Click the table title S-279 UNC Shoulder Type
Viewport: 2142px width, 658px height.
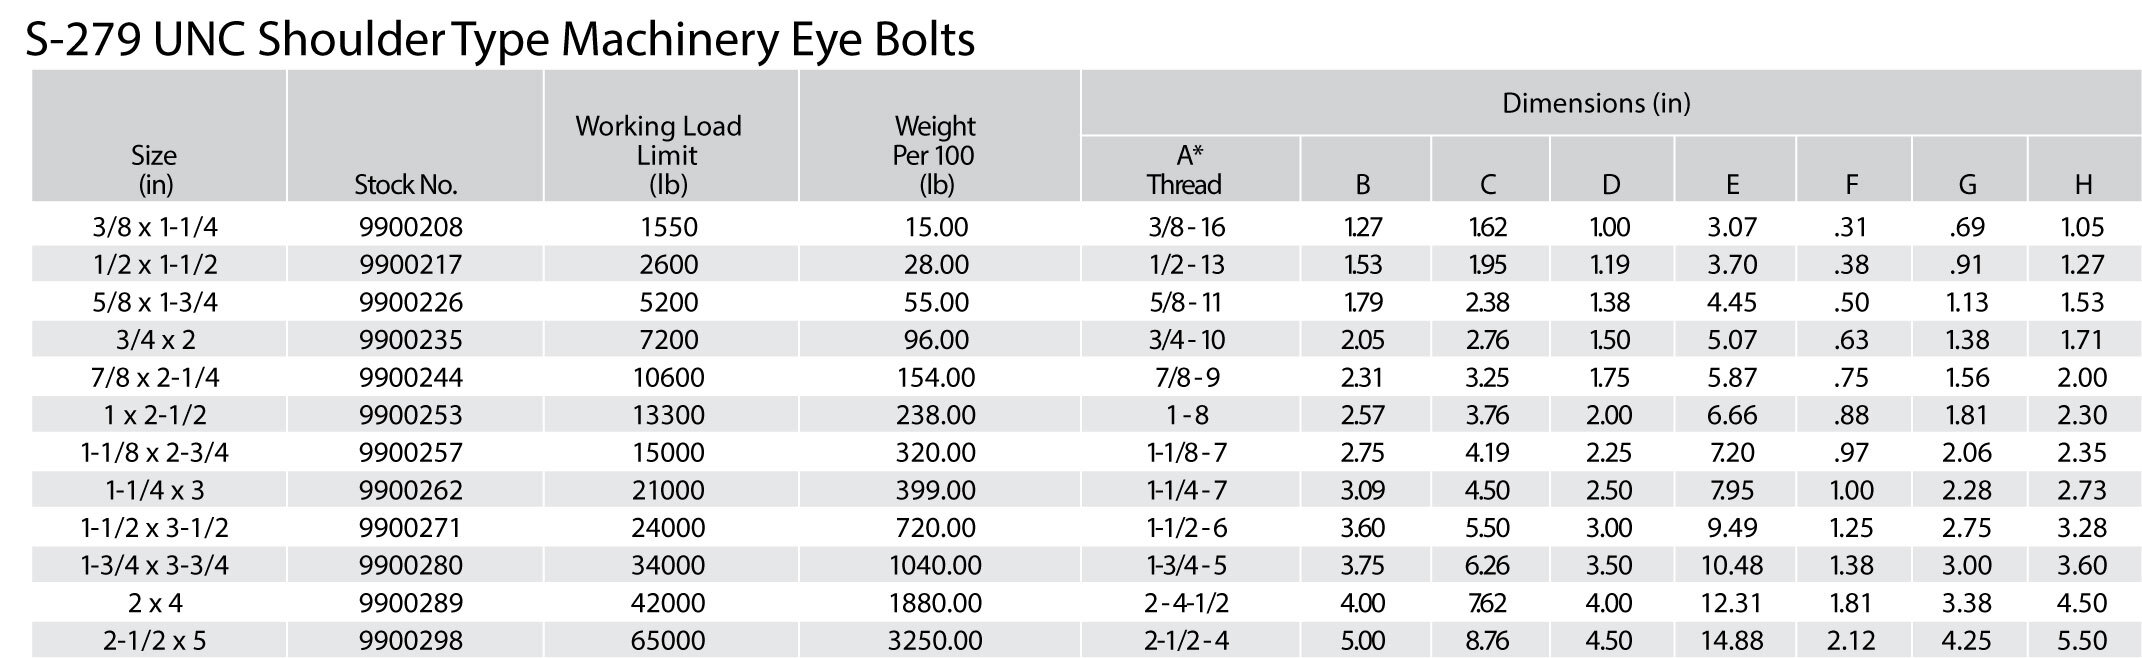coord(500,40)
